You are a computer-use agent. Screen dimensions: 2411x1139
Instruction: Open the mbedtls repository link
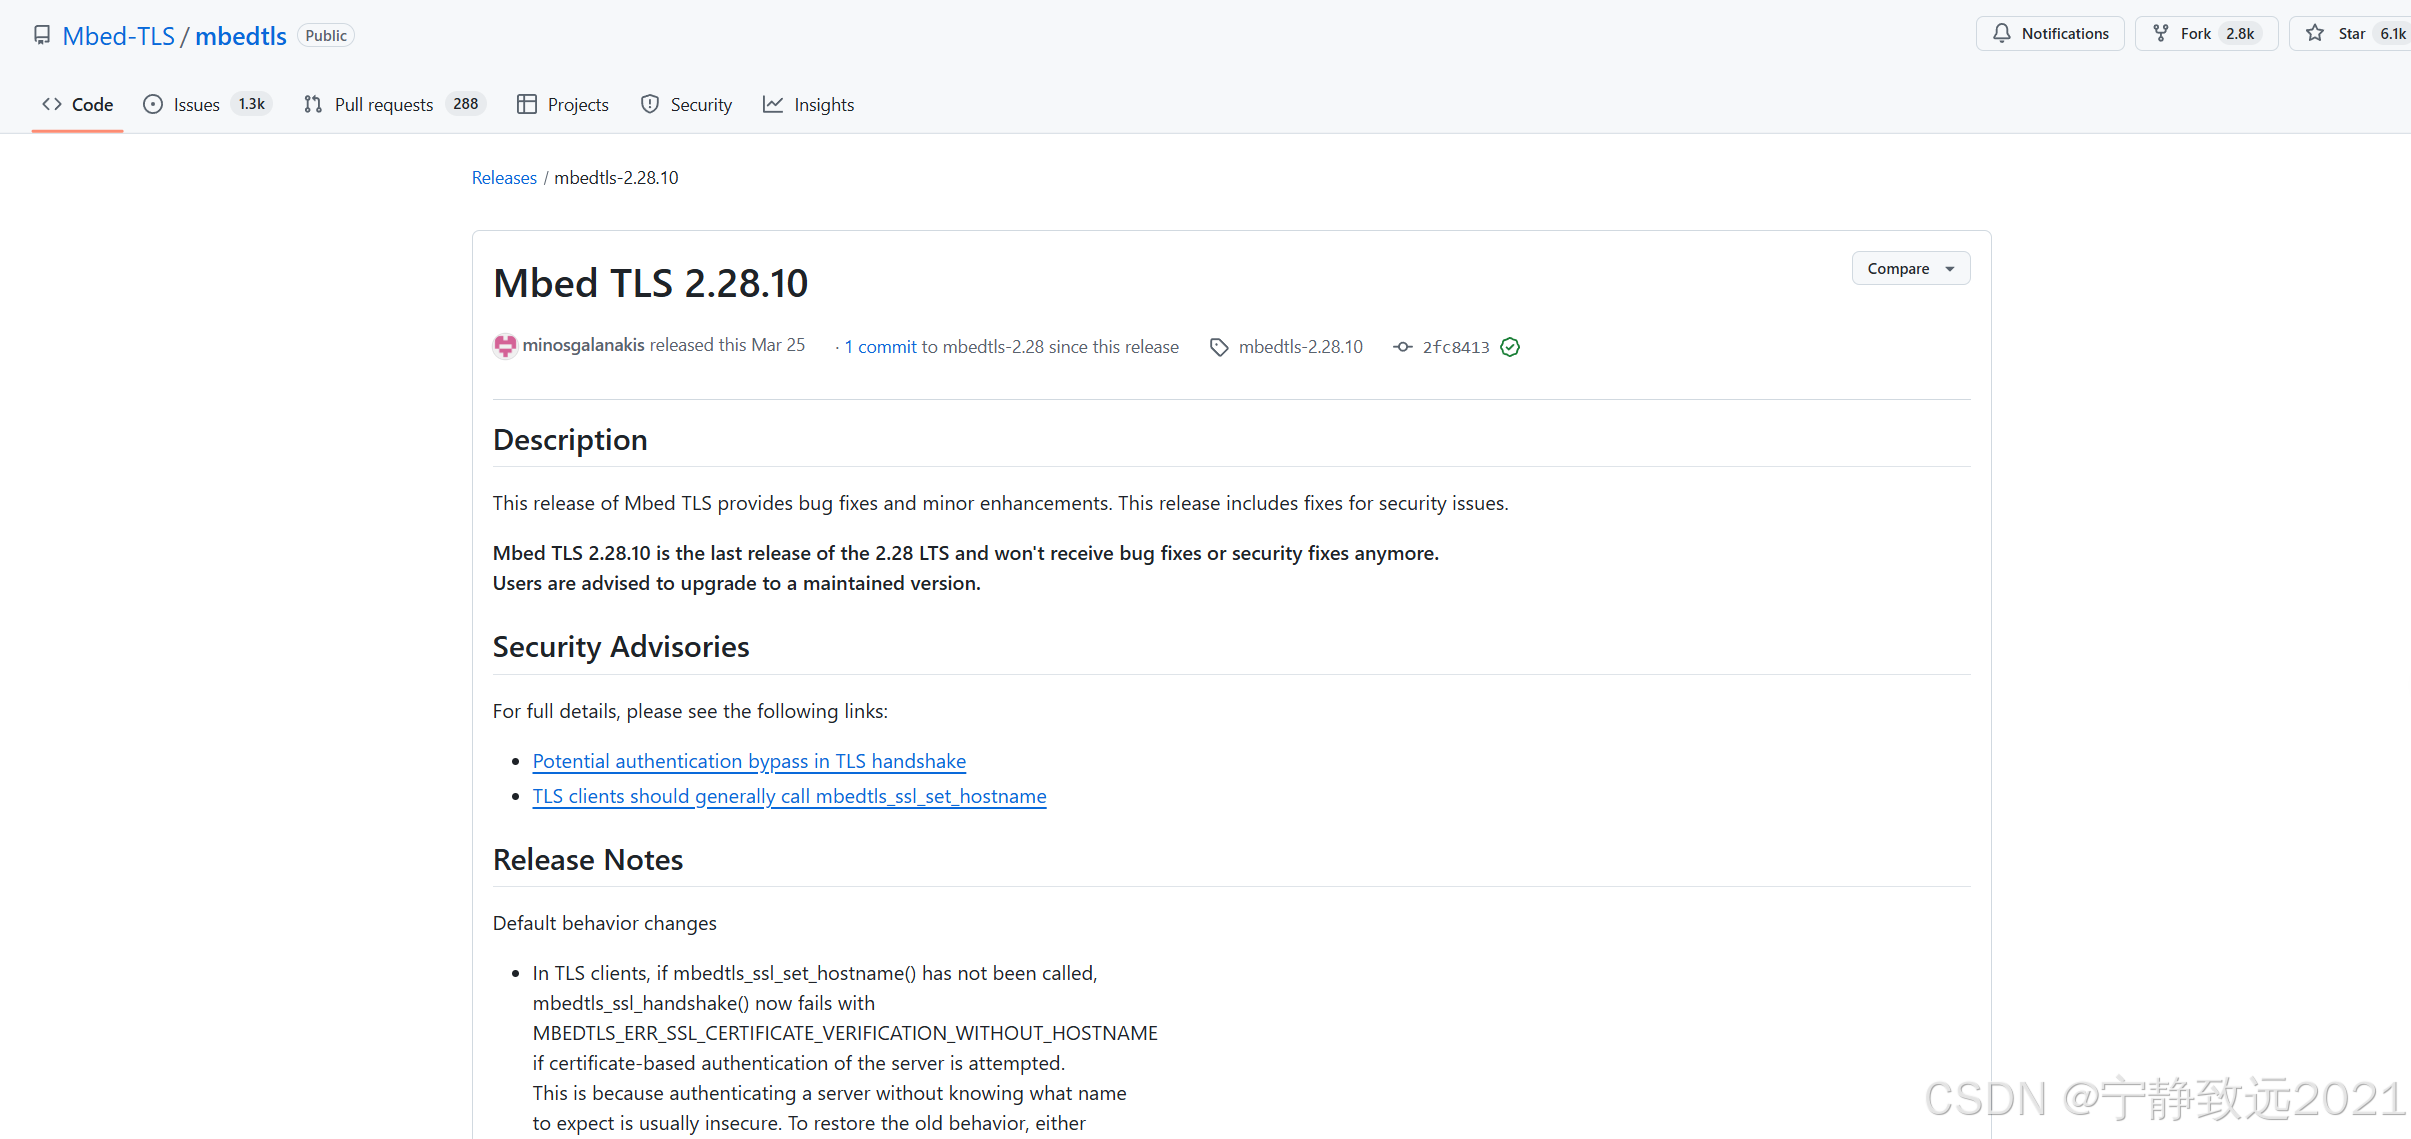click(x=241, y=36)
